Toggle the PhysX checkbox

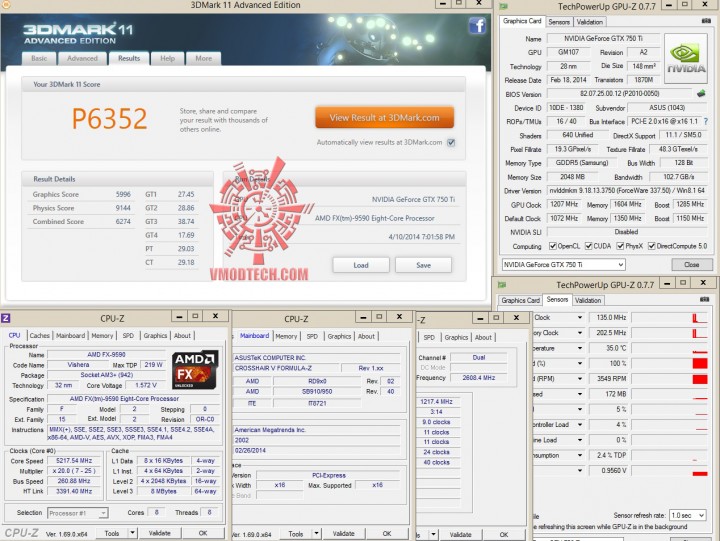(x=620, y=246)
